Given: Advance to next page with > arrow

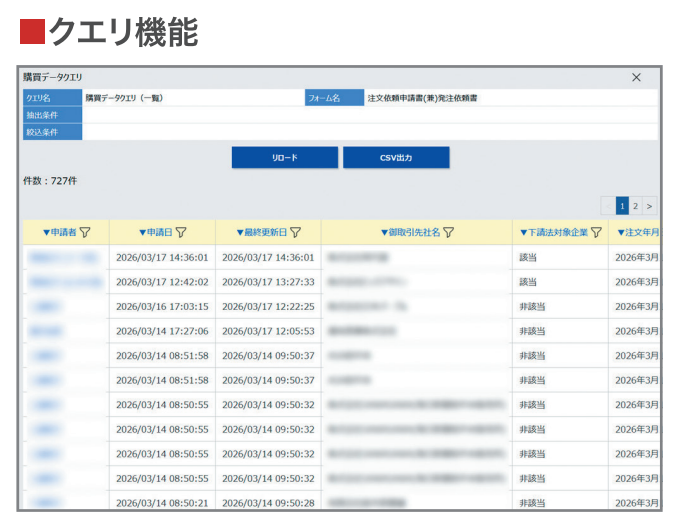Looking at the screenshot, I should coord(649,206).
